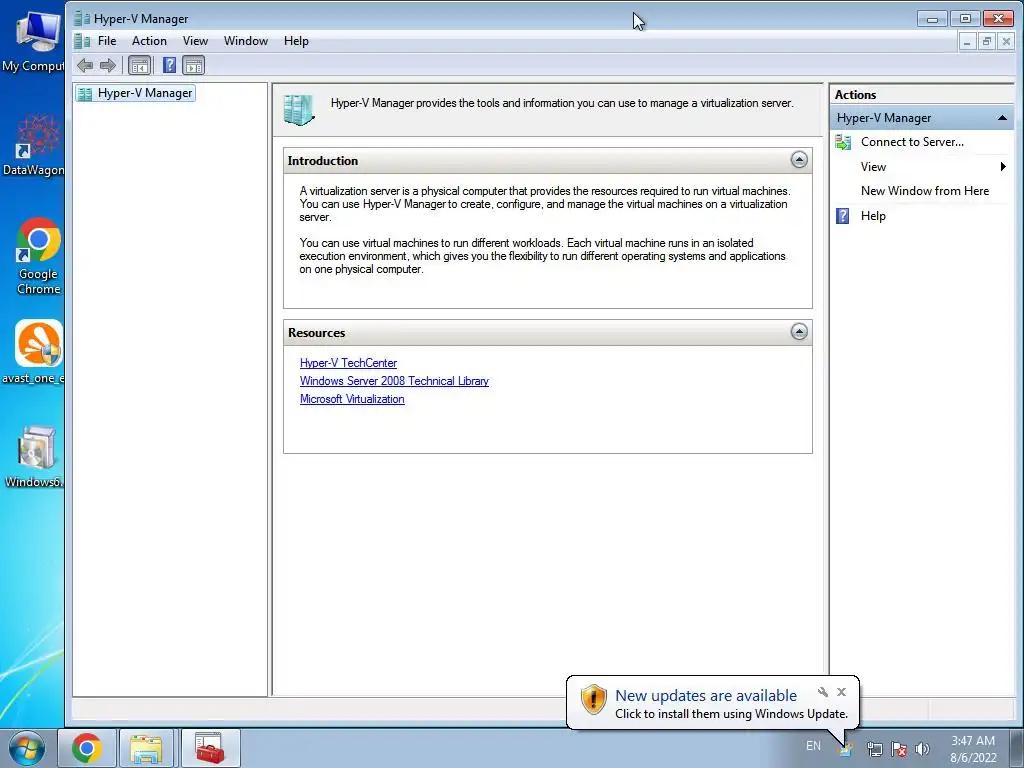Dismiss the update notification balloon
Screen dimensions: 1024x768
(842, 692)
